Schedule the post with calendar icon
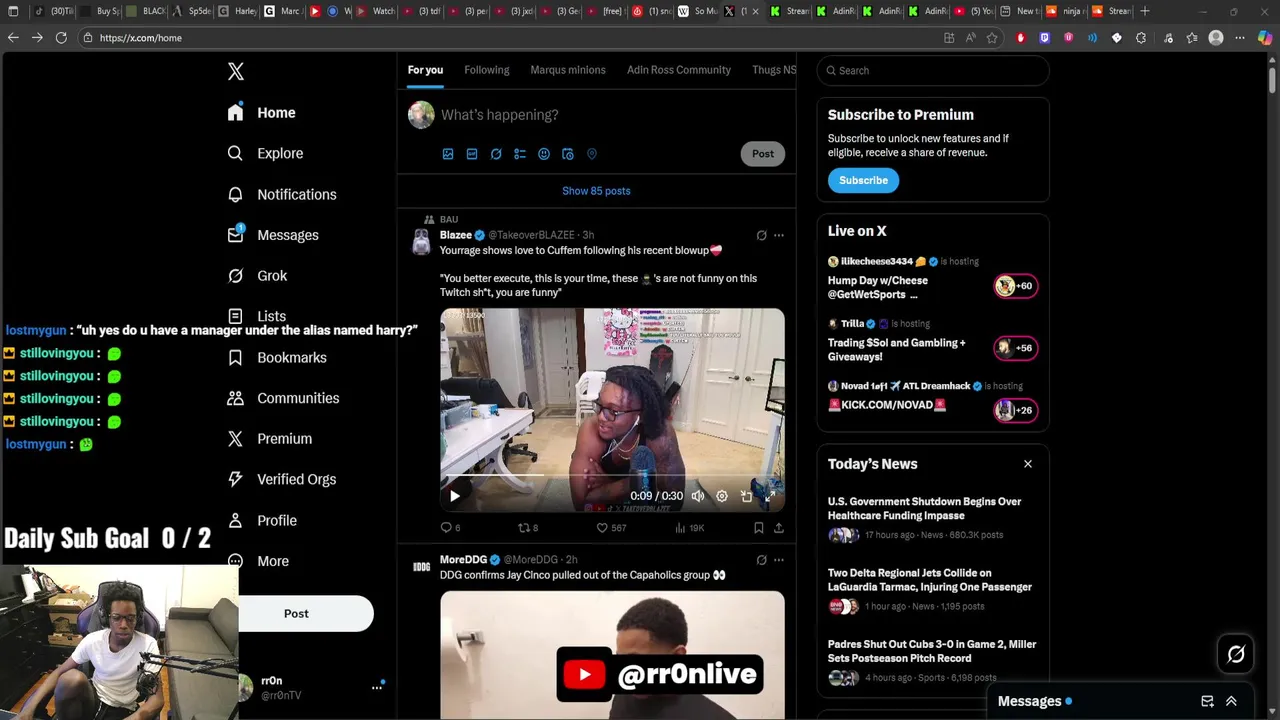The height and width of the screenshot is (720, 1280). point(568,154)
